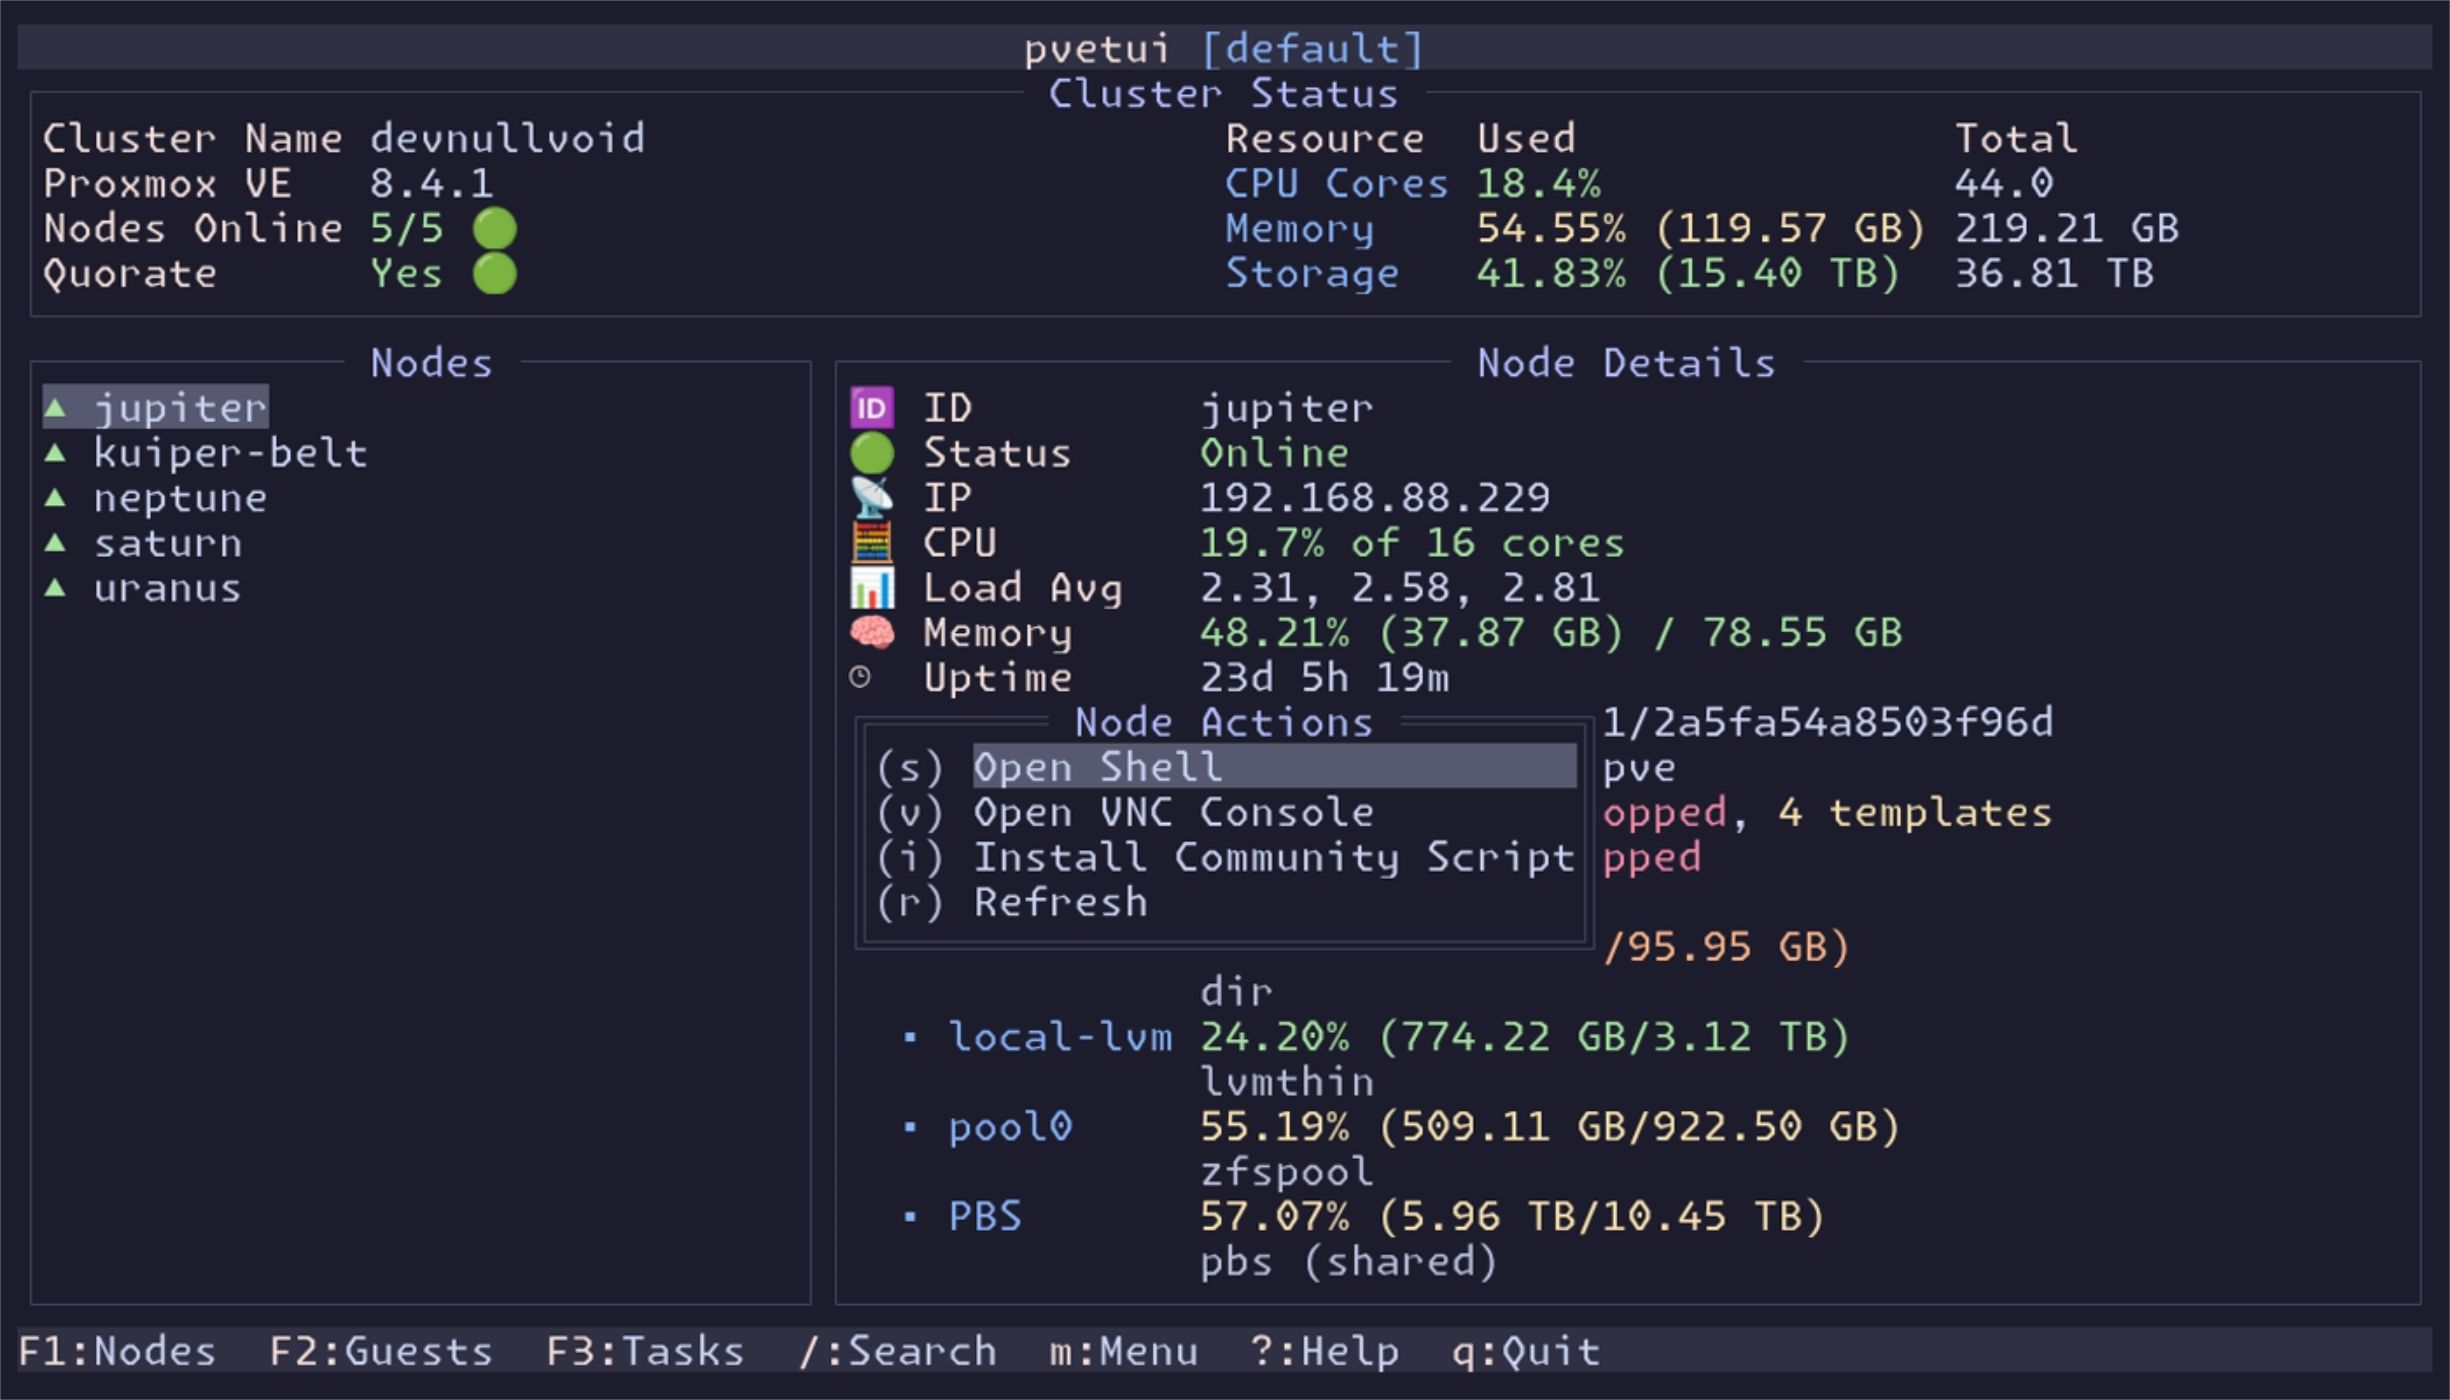This screenshot has width=2450, height=1400.
Task: Click q:Quit in the status bar
Action: 1530,1350
